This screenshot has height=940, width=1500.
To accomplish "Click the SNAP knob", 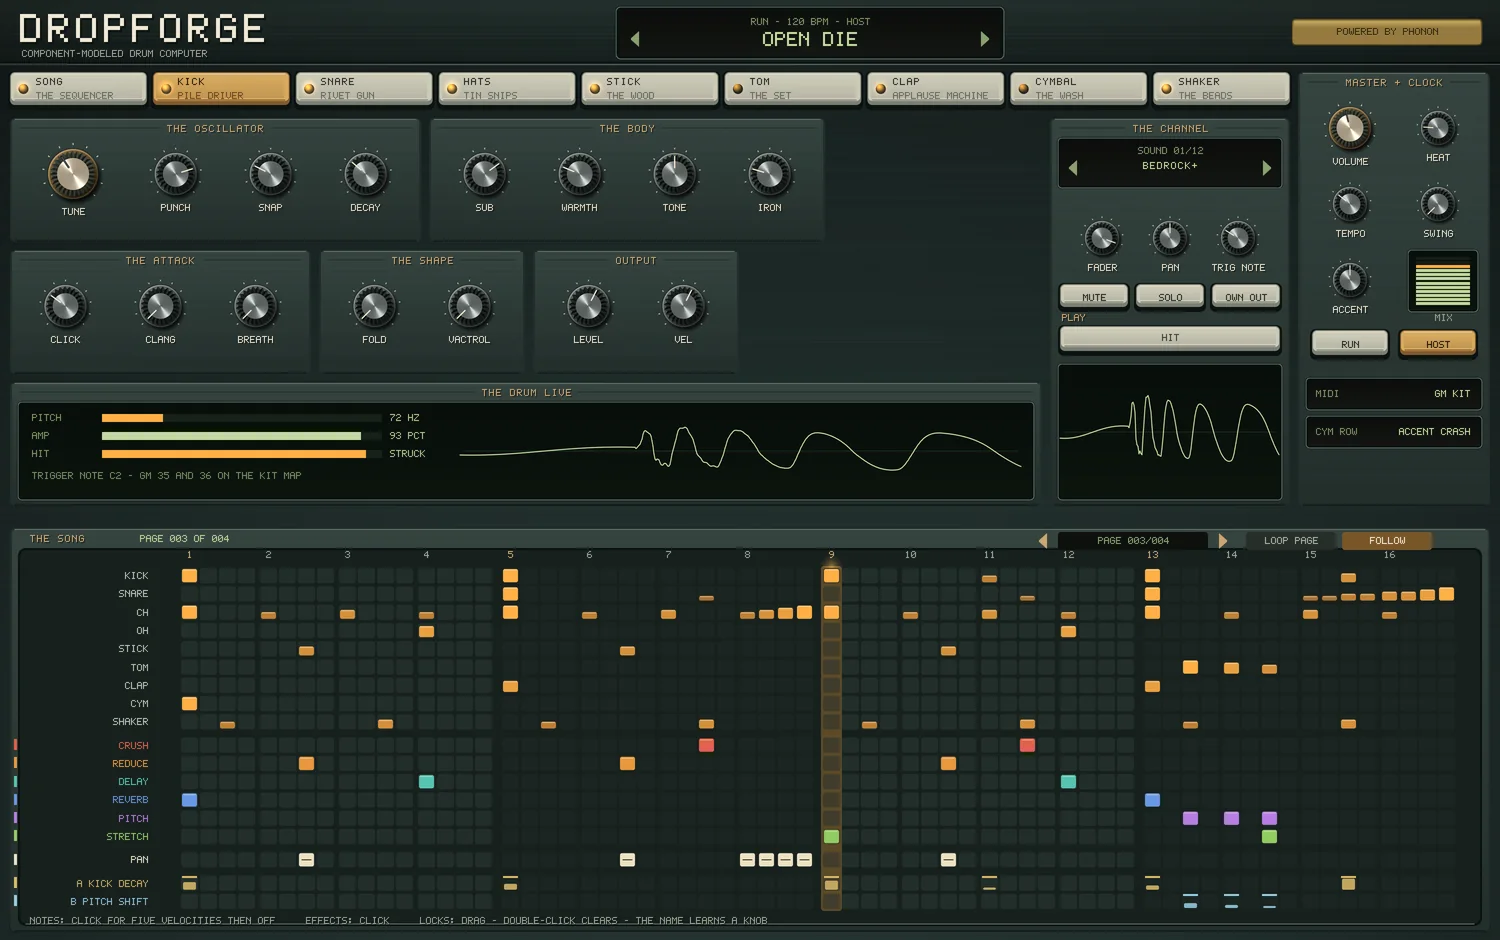I will pyautogui.click(x=270, y=174).
